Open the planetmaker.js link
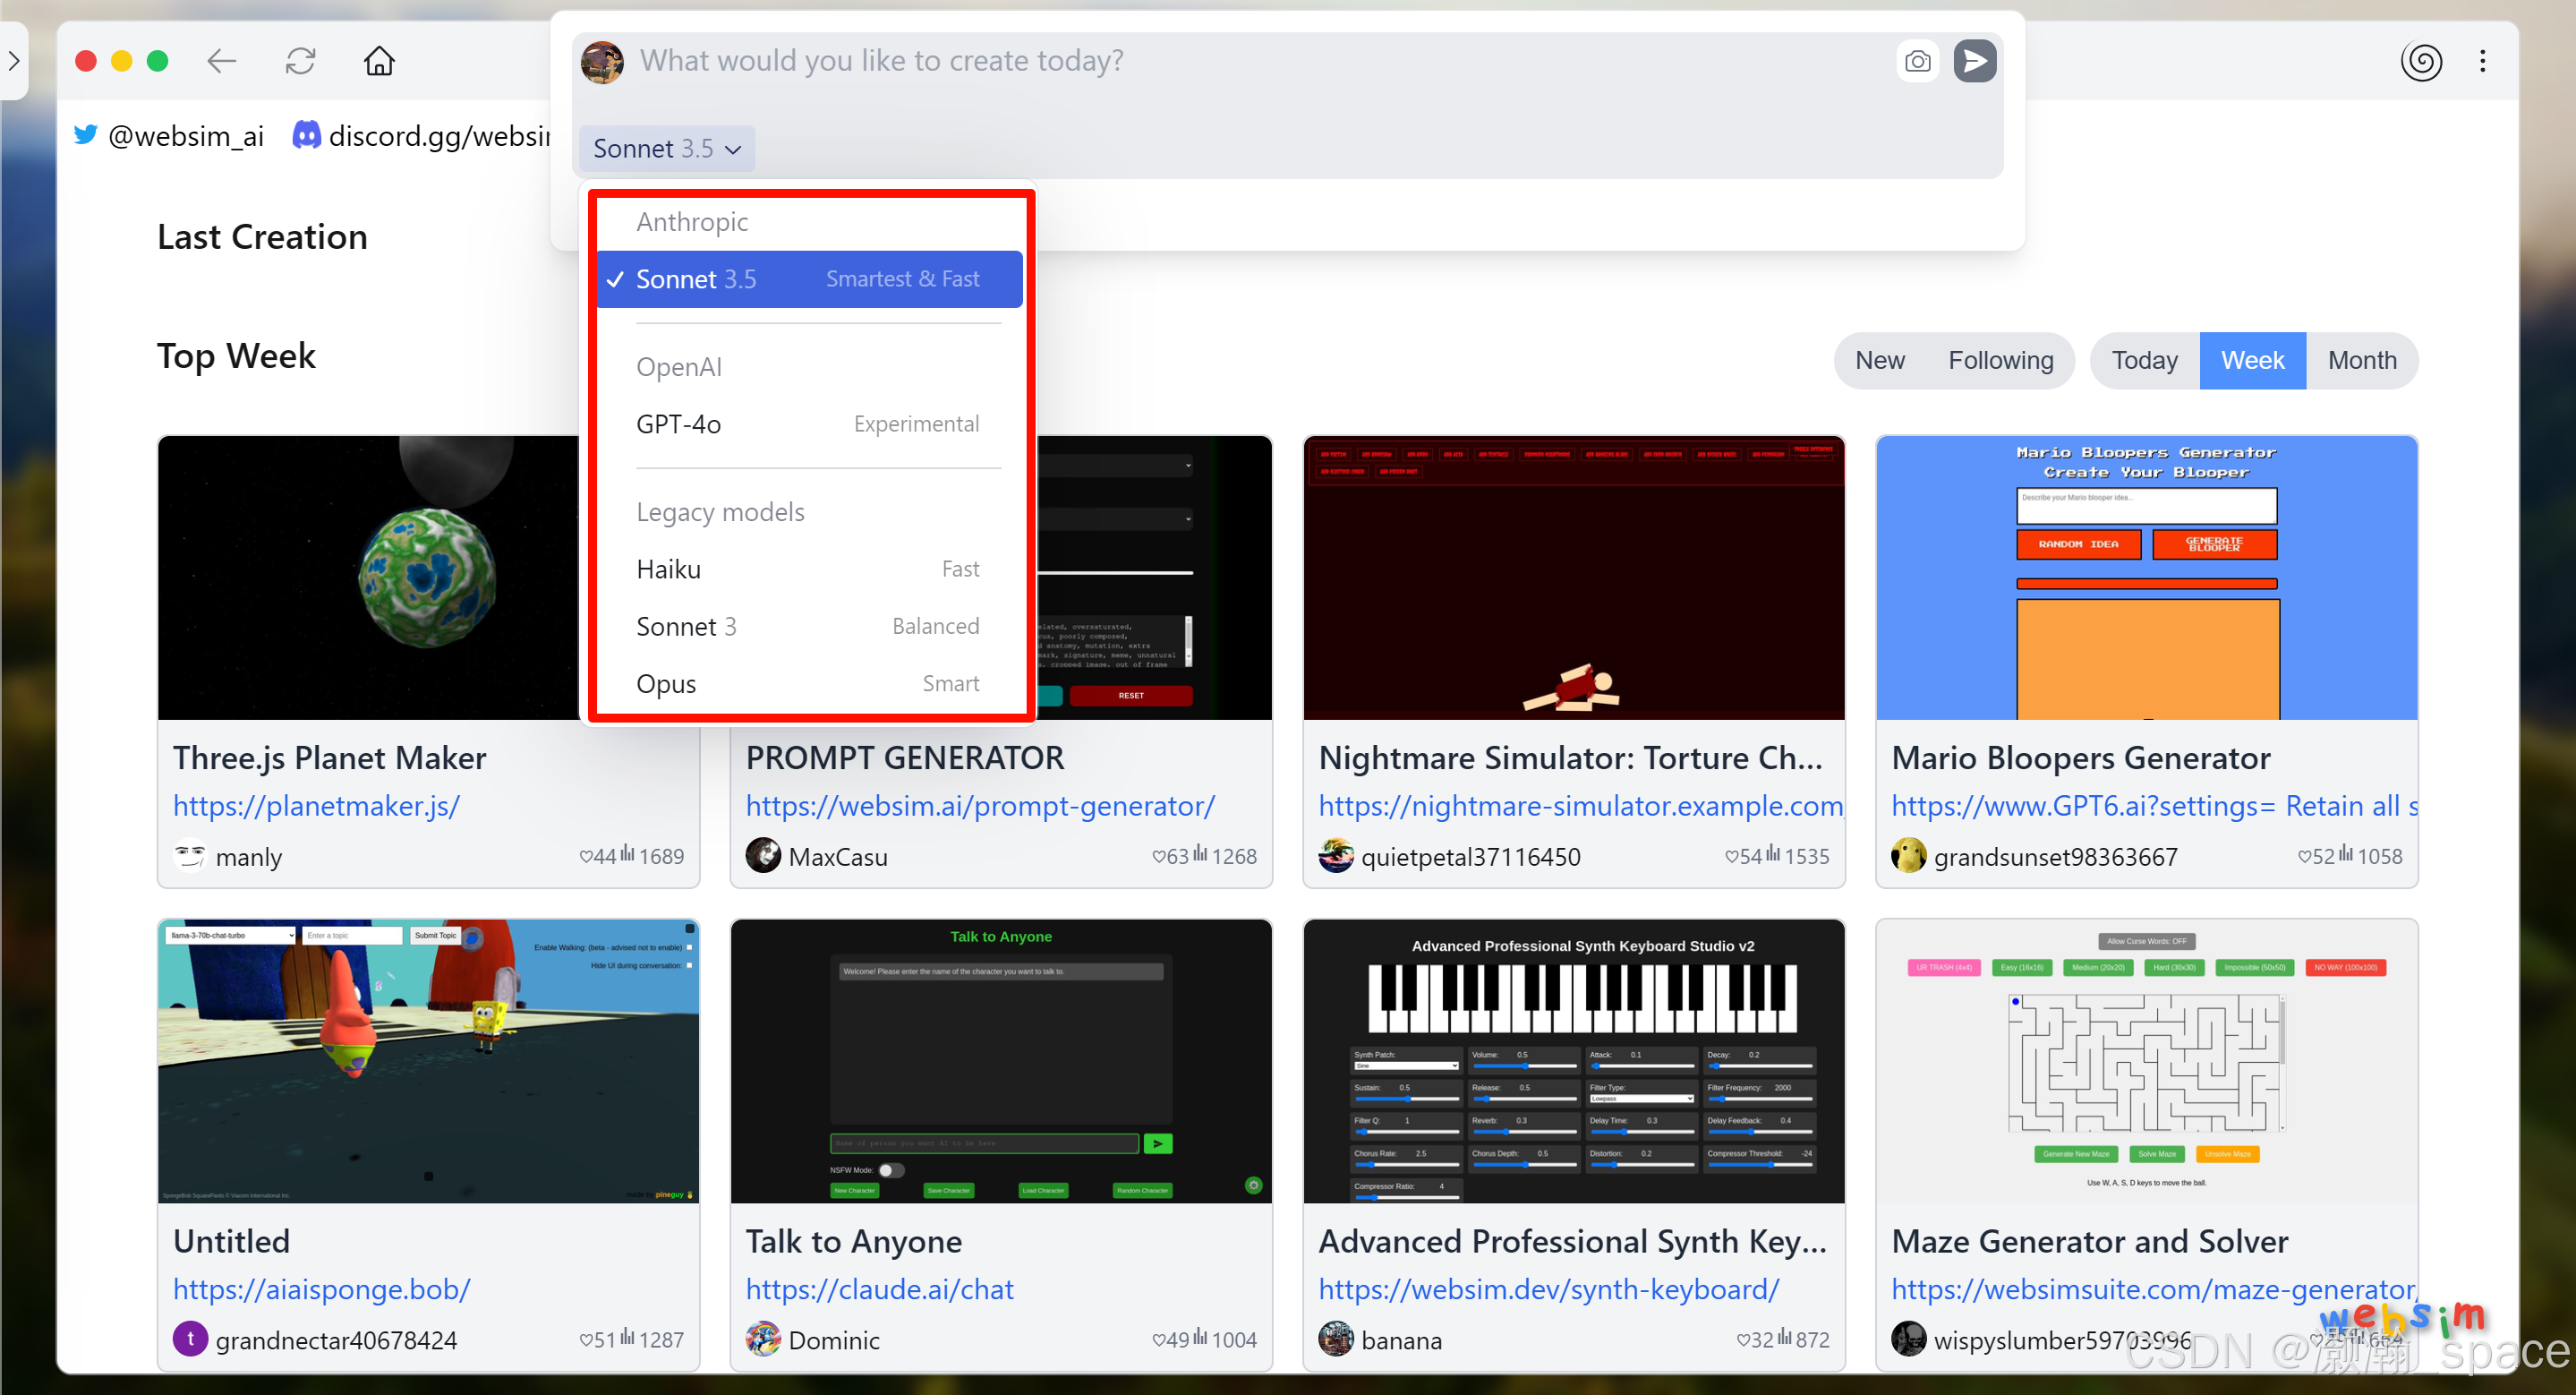 pos(316,806)
